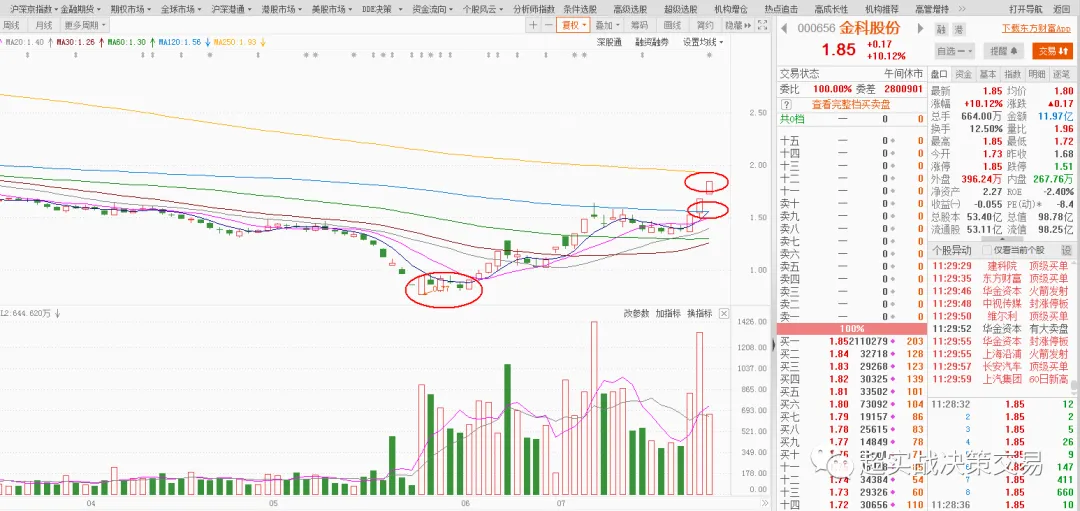The image size is (1080, 511).
Task: Open 热点追击 menu item
Action: click(781, 9)
